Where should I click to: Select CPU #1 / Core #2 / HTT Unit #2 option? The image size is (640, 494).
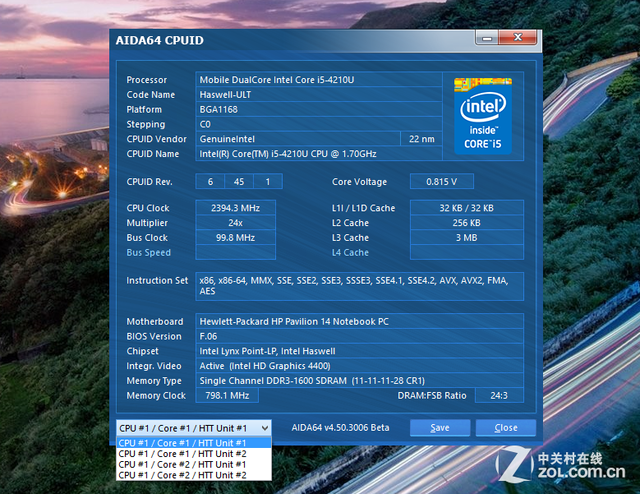tap(193, 475)
